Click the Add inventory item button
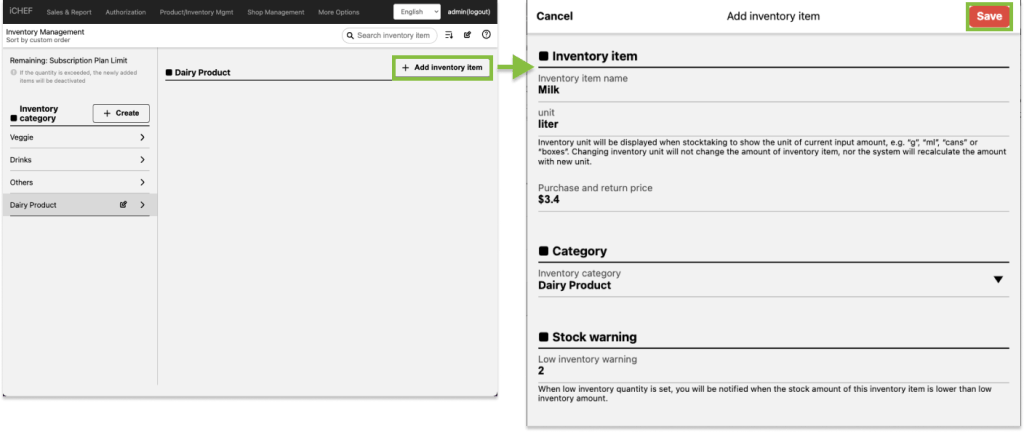Viewport: 1024px width, 432px height. coord(442,67)
